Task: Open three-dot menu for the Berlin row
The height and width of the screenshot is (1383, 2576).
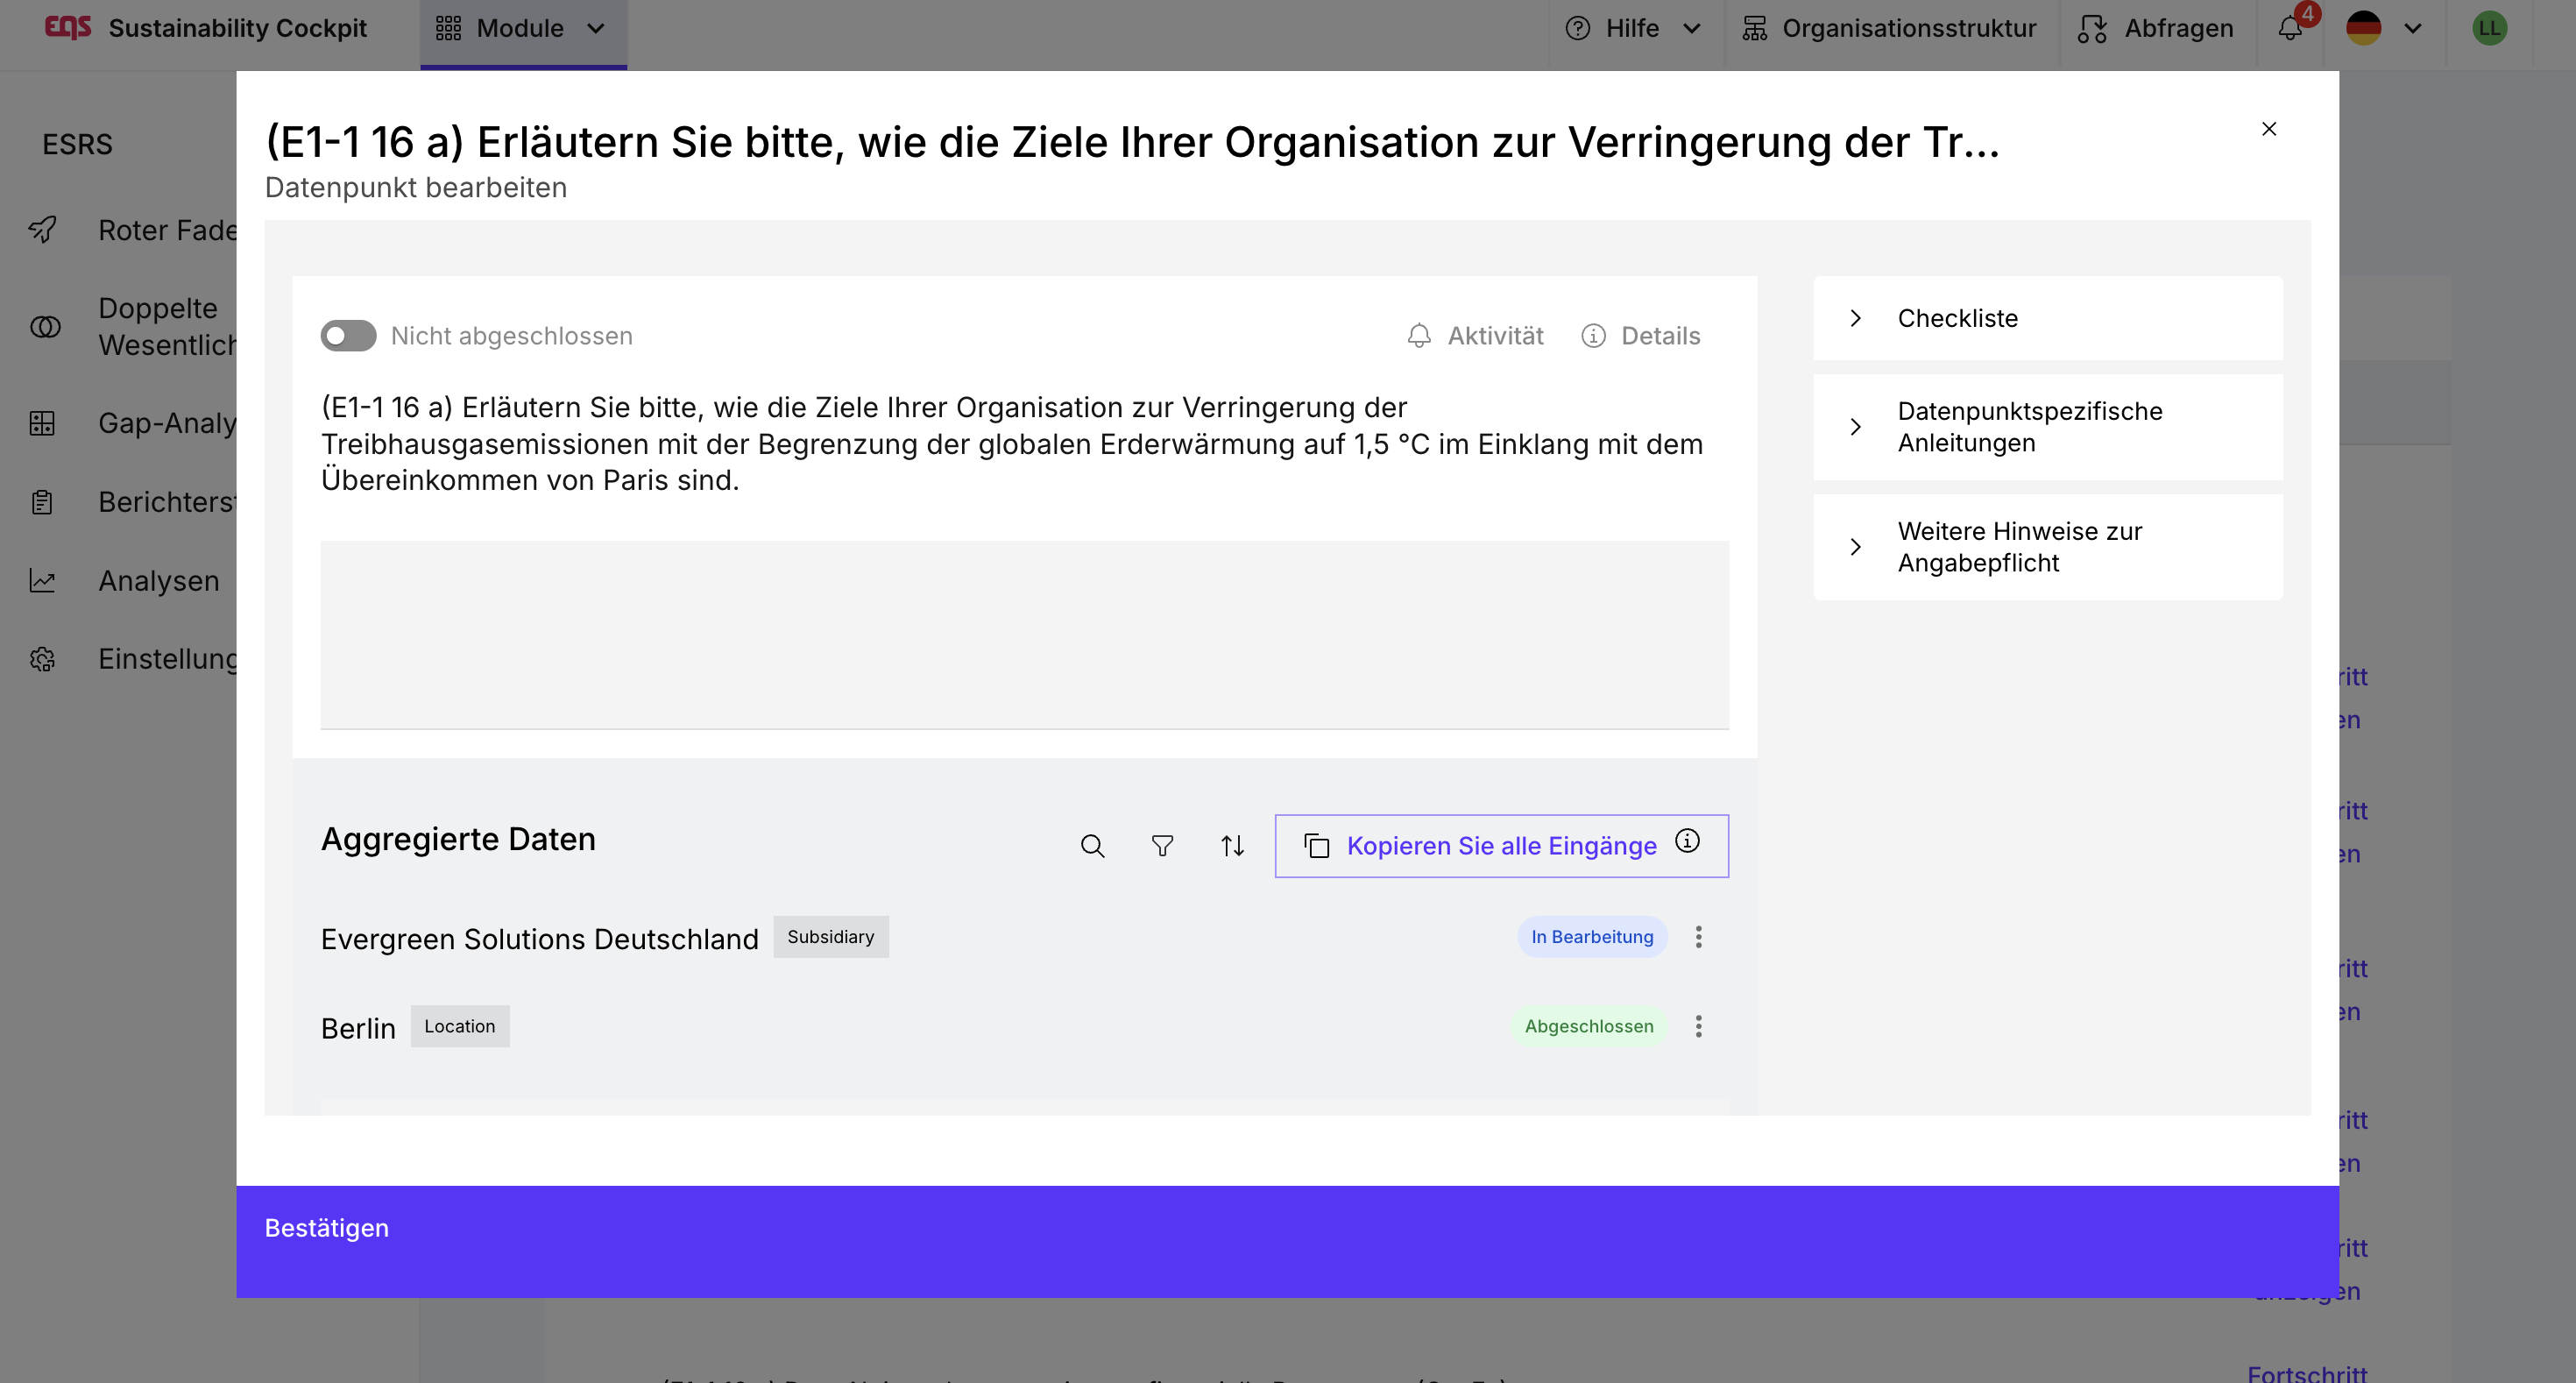Action: [x=1698, y=1026]
